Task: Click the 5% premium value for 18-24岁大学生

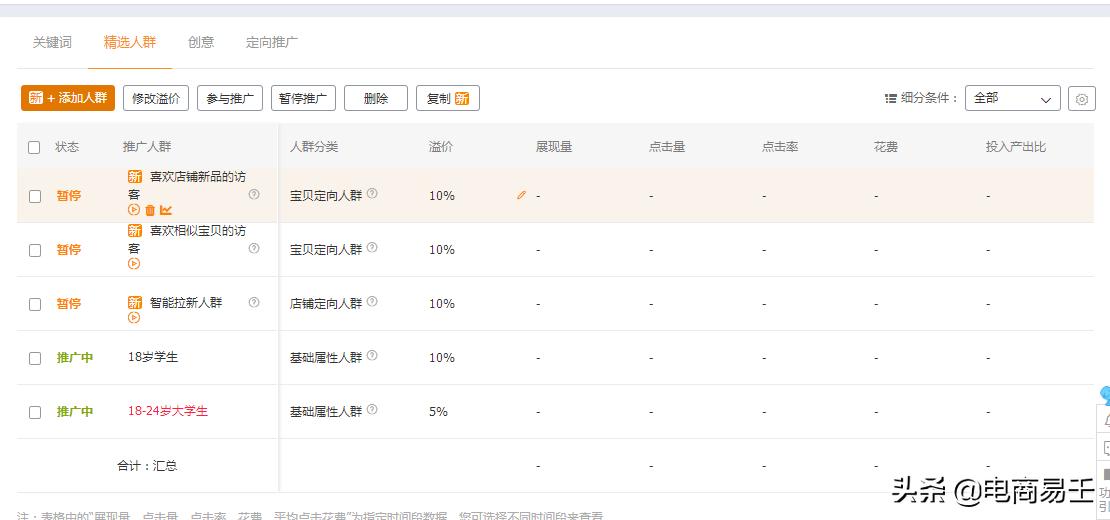Action: coord(438,412)
